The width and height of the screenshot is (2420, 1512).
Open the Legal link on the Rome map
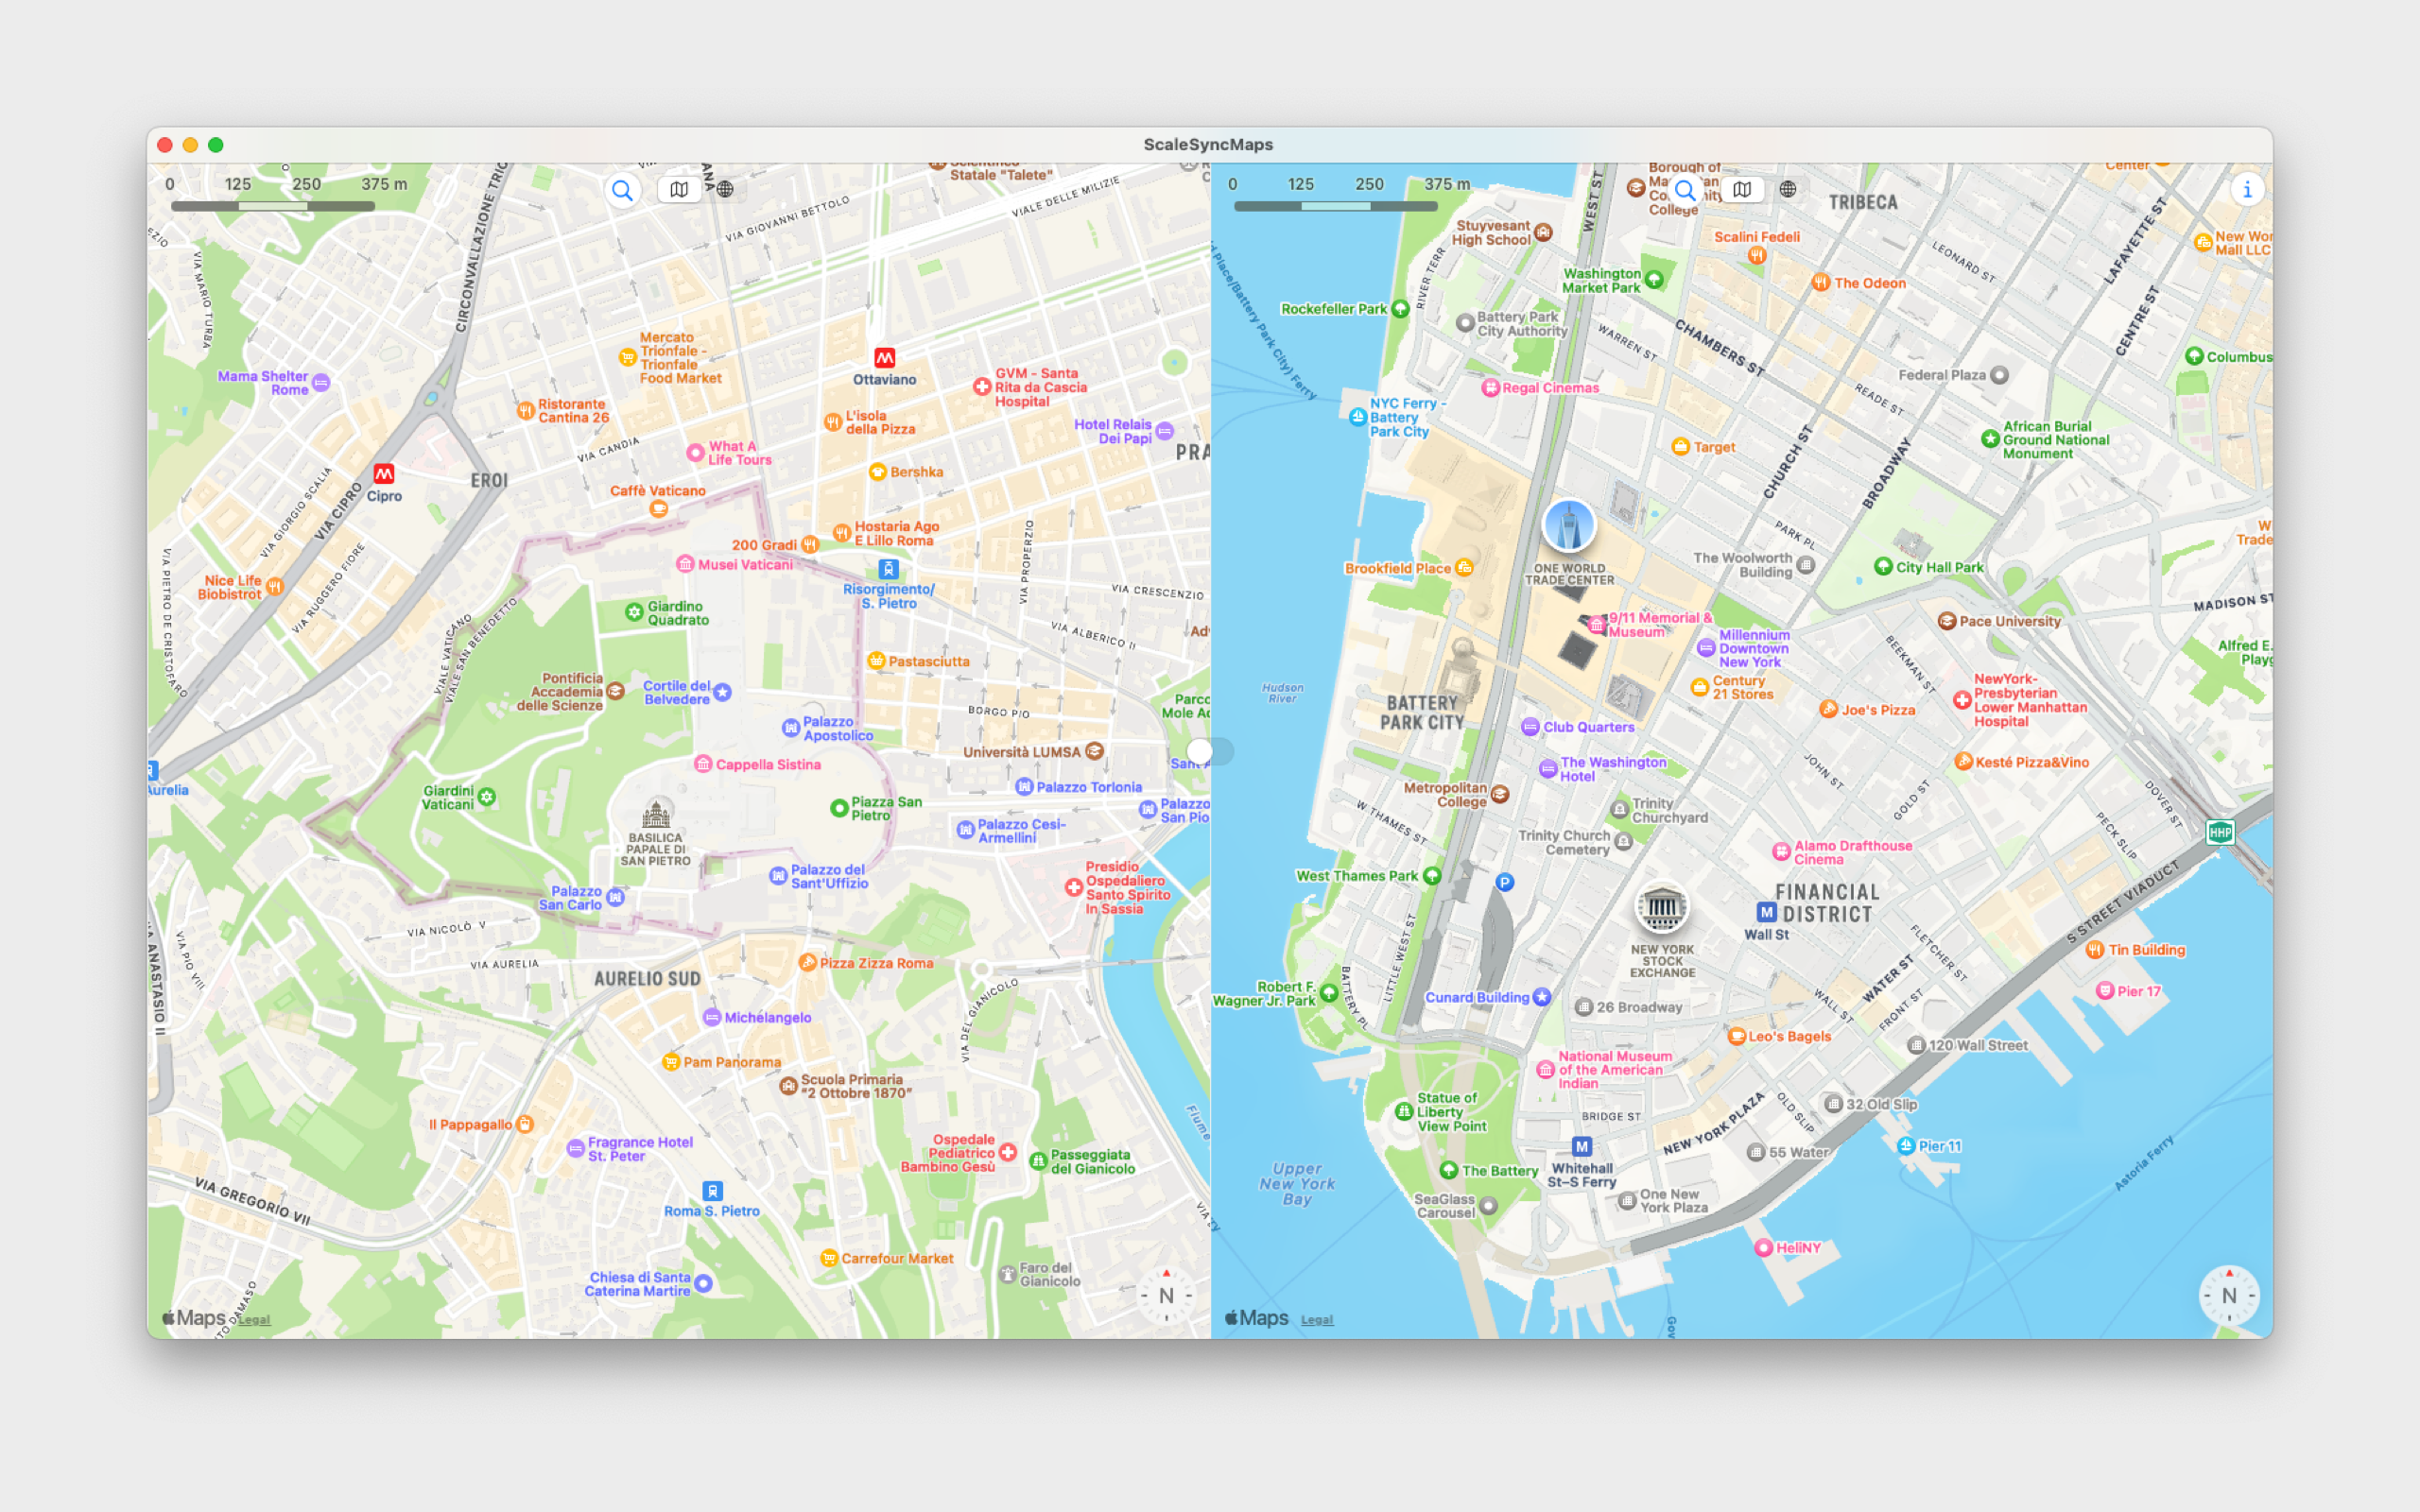click(x=254, y=1320)
